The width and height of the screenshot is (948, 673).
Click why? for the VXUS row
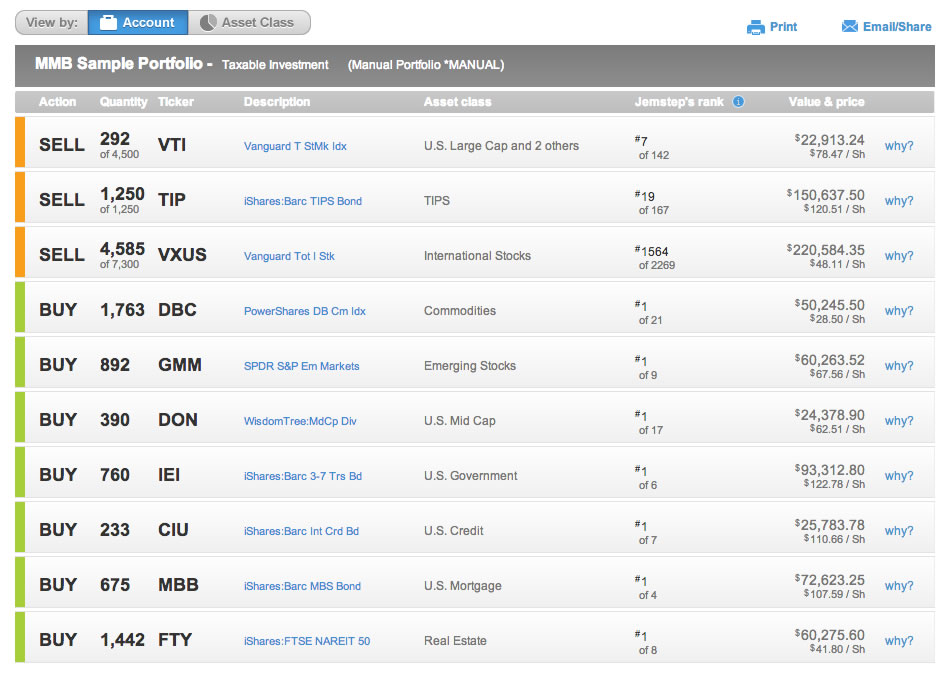899,256
